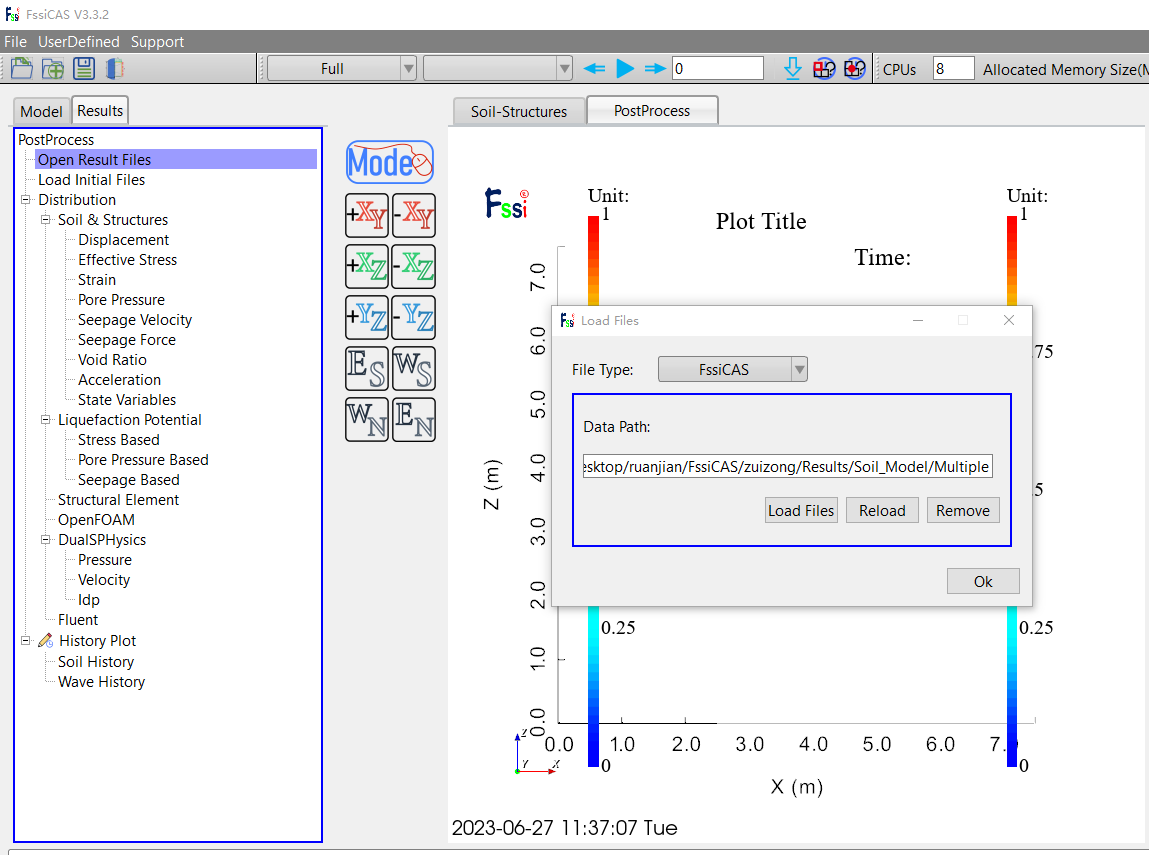Click the History Plot pencil icon
This screenshot has height=855, width=1149.
[x=45, y=640]
